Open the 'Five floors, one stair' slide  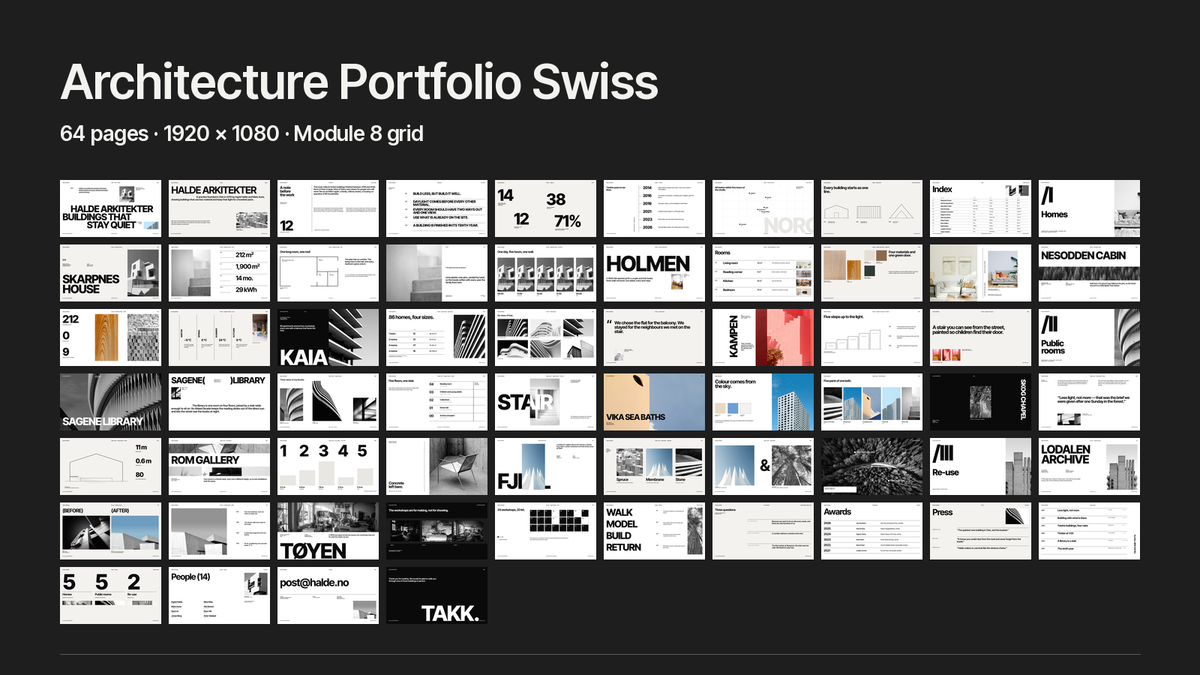click(x=437, y=402)
